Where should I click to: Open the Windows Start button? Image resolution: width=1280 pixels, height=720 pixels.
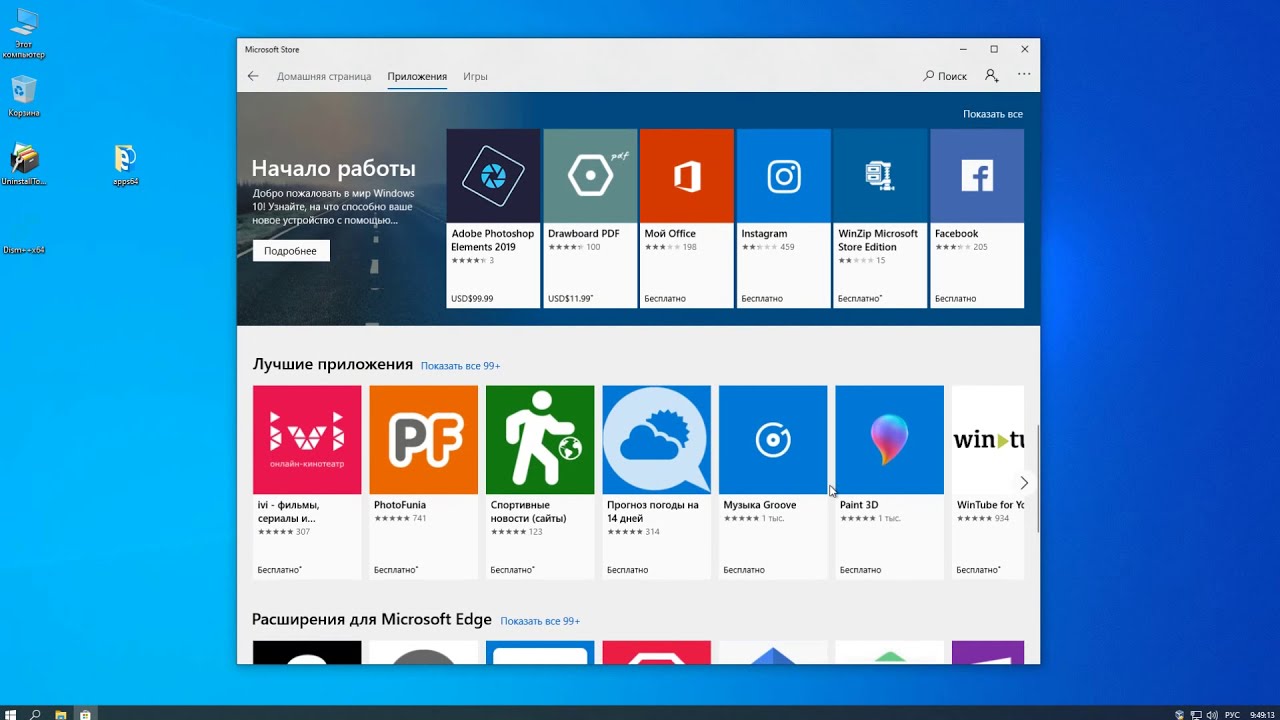[x=12, y=714]
